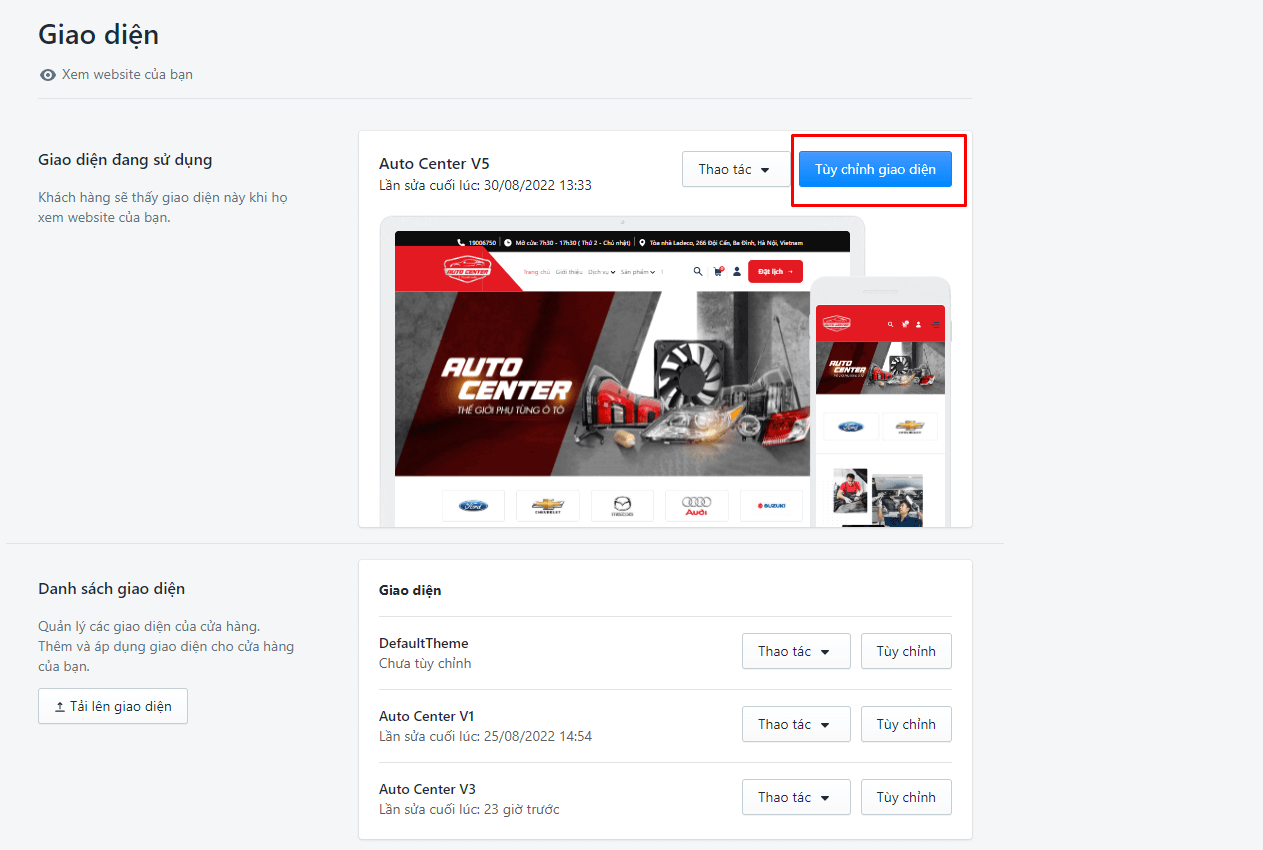Click Ford brand logo in desktop preview
The image size is (1263, 850).
(x=473, y=506)
